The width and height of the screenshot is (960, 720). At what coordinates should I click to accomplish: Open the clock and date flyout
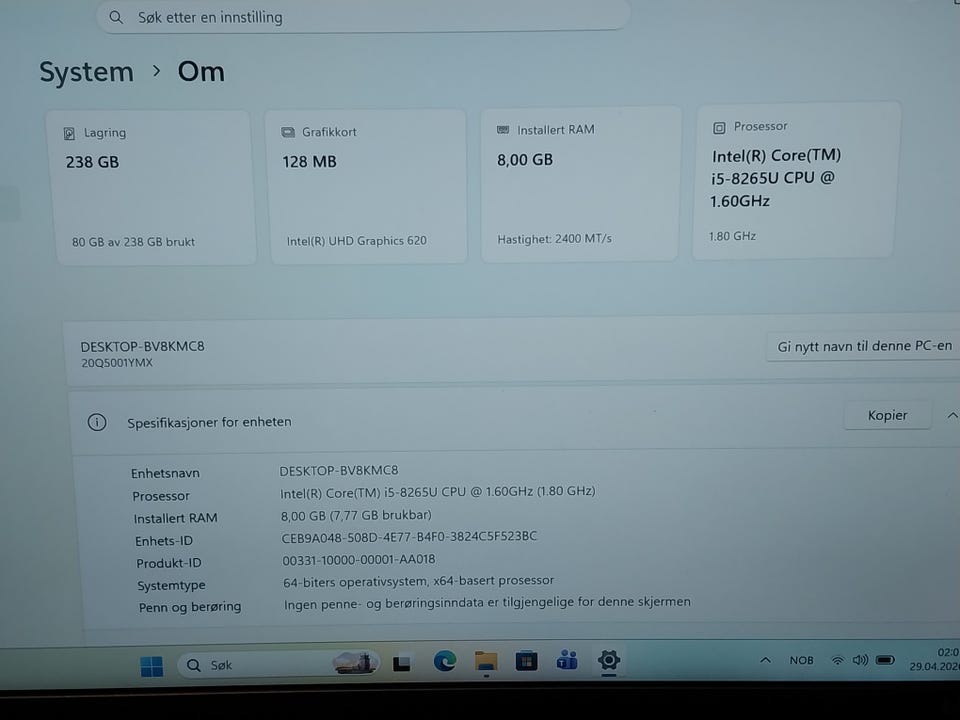pyautogui.click(x=934, y=659)
